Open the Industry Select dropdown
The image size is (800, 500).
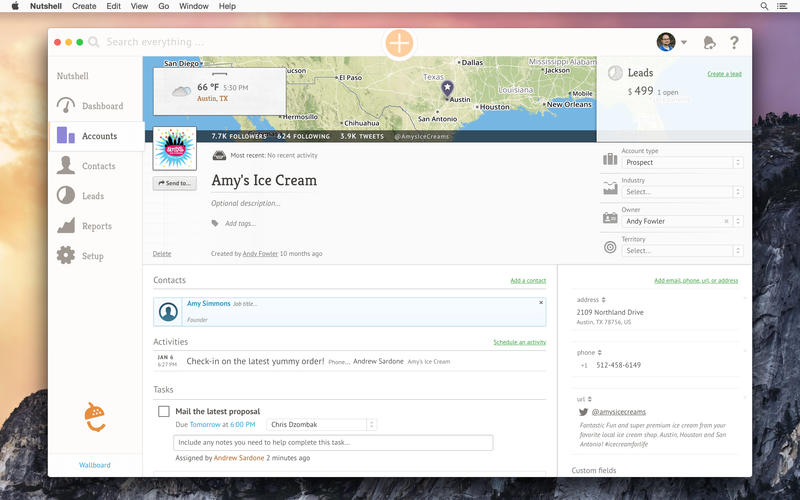[x=682, y=192]
